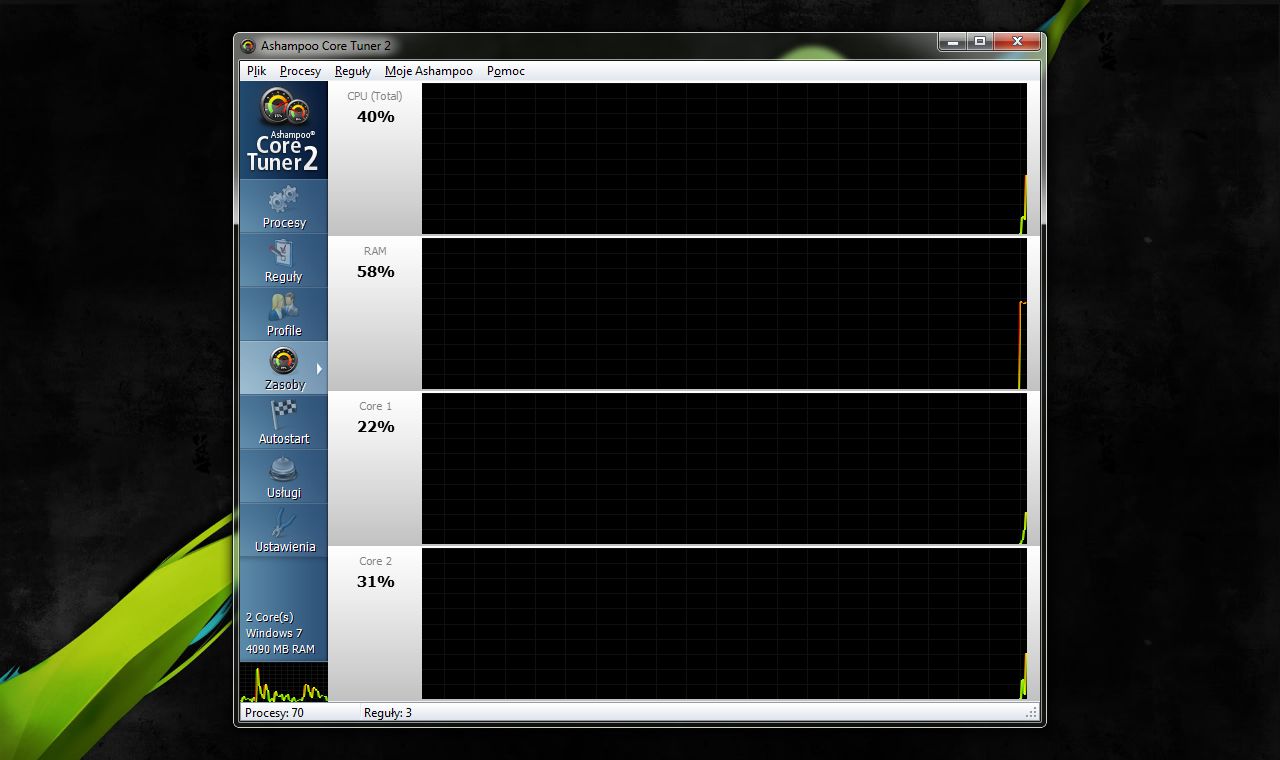Click the CPU (Total) usage graph
The width and height of the screenshot is (1280, 760).
(724, 158)
